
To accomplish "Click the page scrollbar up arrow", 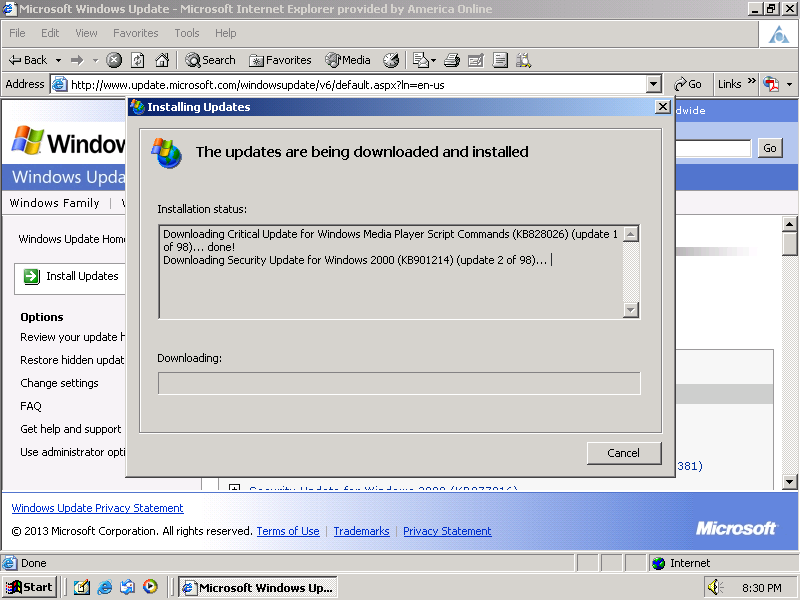I will coord(789,224).
